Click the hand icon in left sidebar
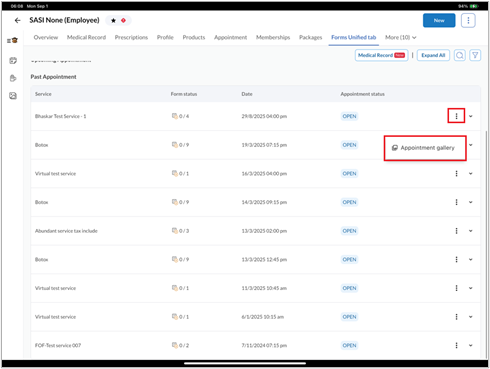 coord(13,78)
